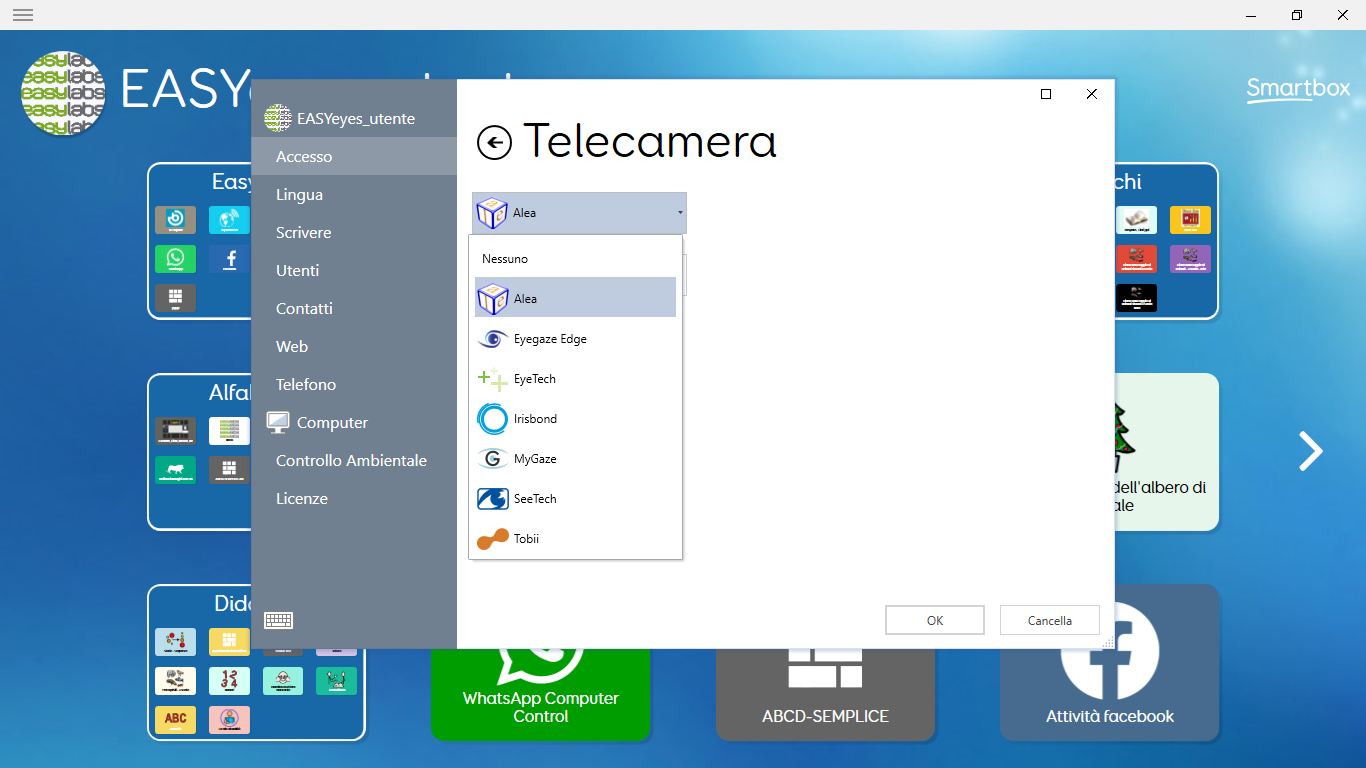Open Facebook mini icon in Easy folder

tap(230, 260)
